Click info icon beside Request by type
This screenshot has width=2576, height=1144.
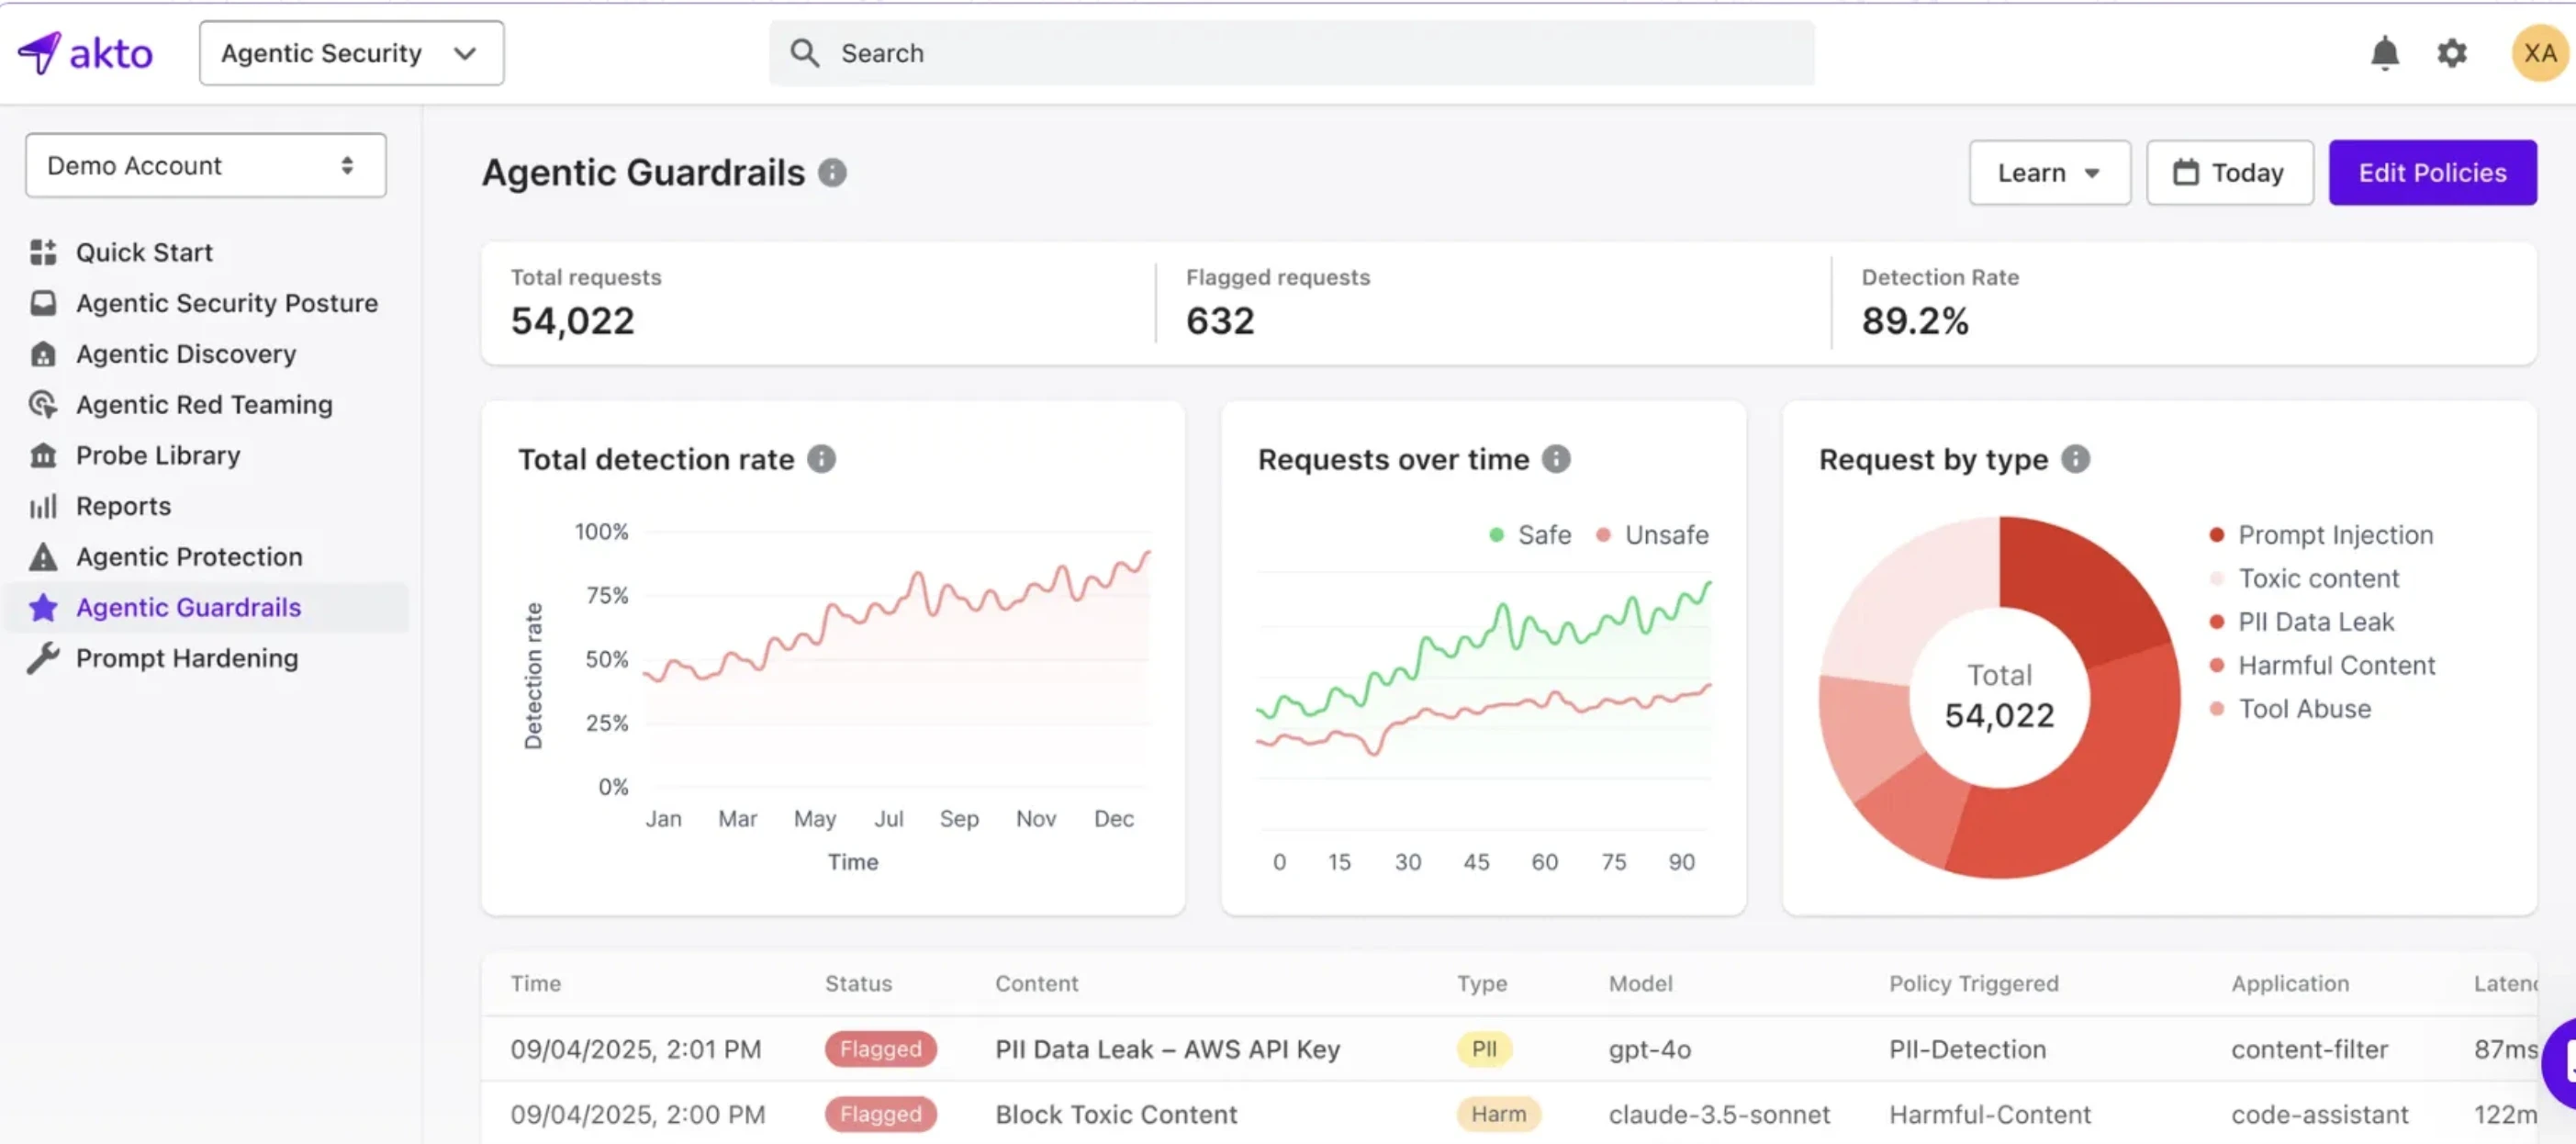[2076, 459]
